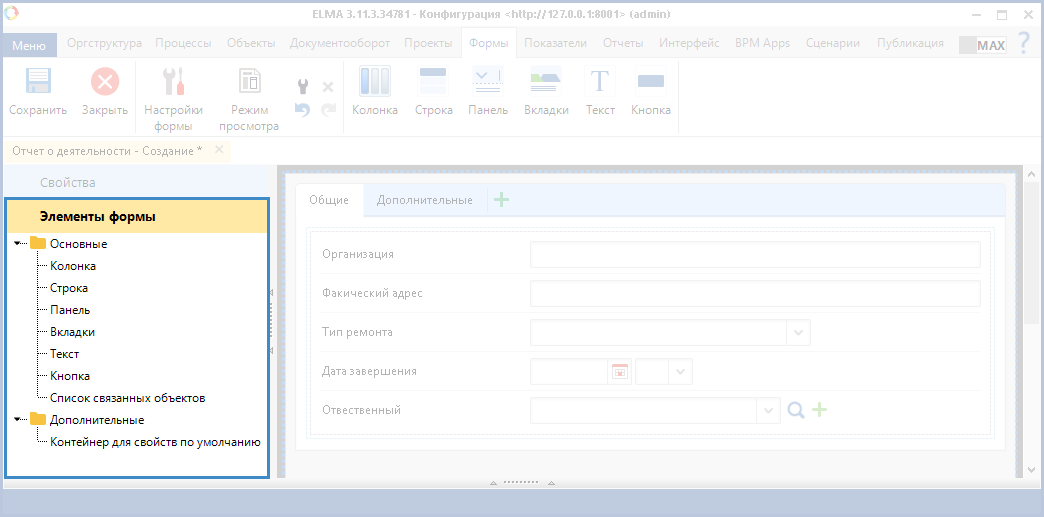Click the red Закрыть close icon
1044x517 pixels.
click(x=104, y=82)
